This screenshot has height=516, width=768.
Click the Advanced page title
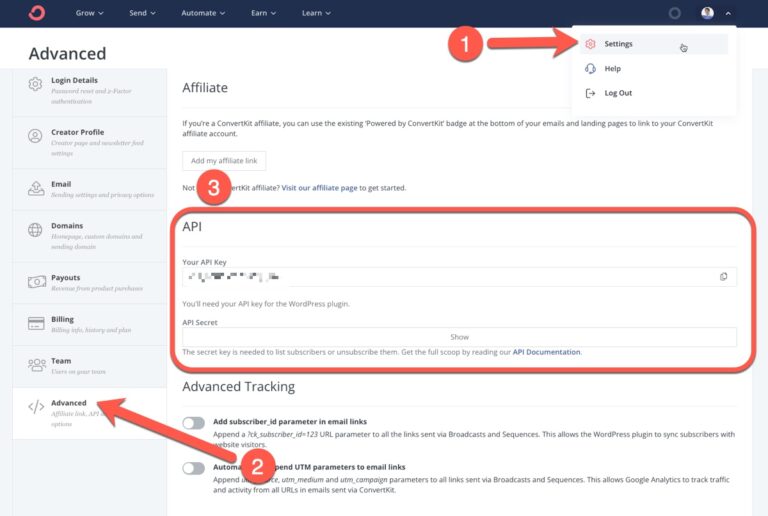pos(68,53)
